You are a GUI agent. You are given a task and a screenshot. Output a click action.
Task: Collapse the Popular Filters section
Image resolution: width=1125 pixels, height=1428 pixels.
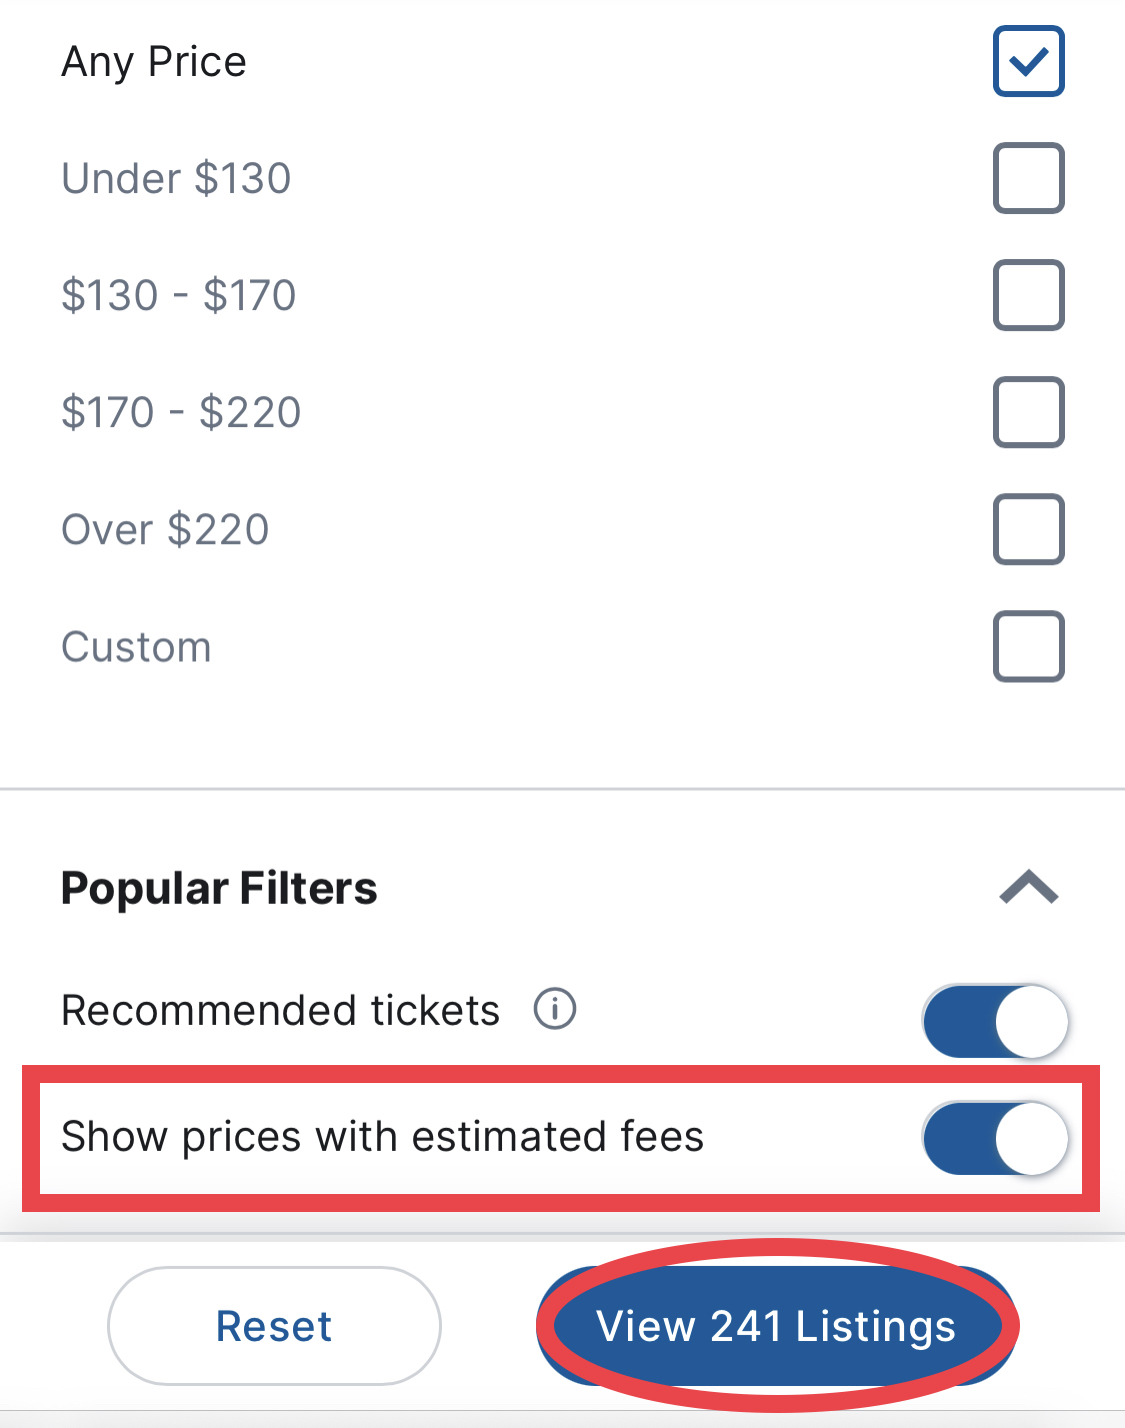1028,887
